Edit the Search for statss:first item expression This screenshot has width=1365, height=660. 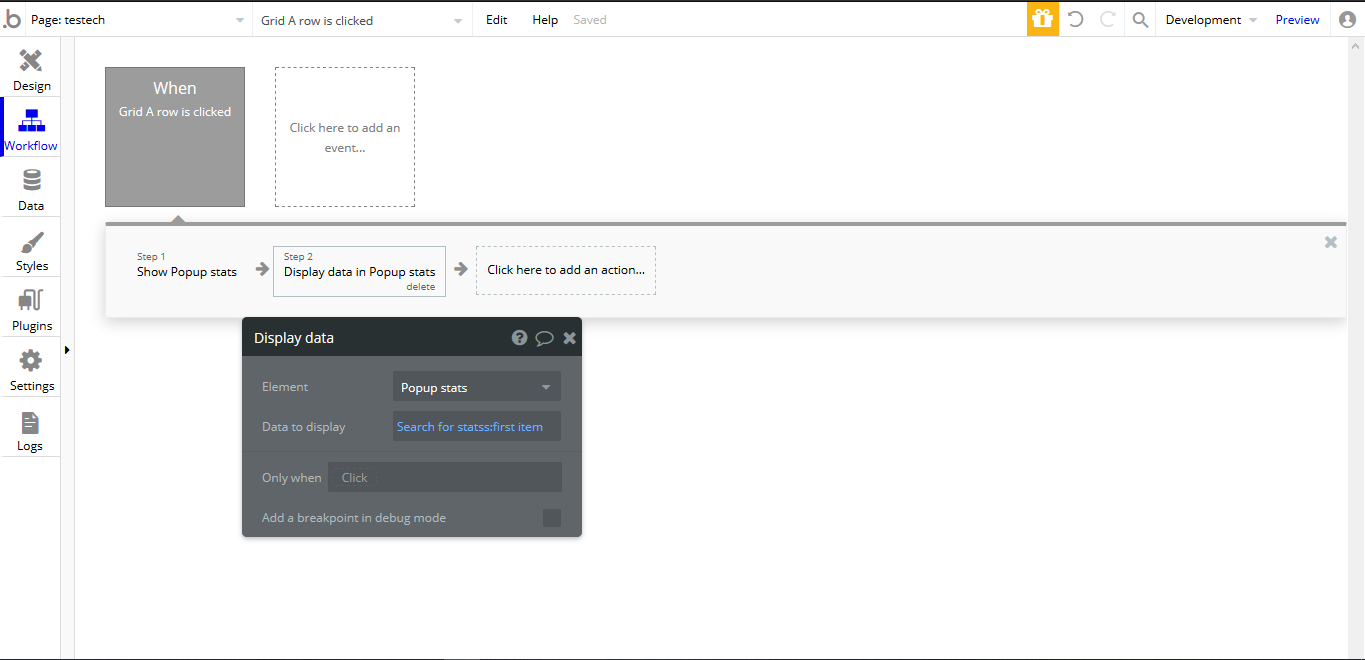coord(477,427)
